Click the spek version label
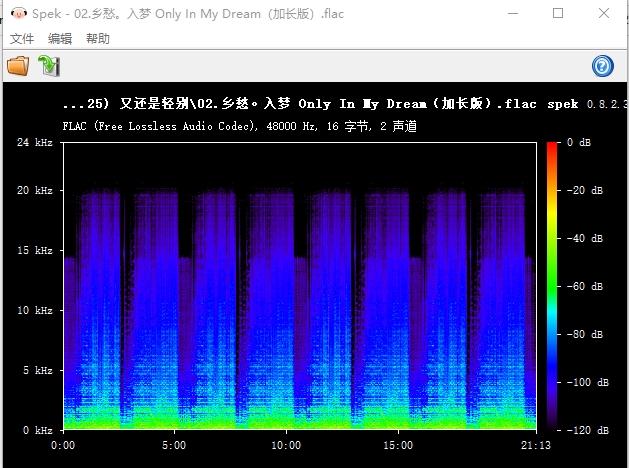 pos(587,104)
